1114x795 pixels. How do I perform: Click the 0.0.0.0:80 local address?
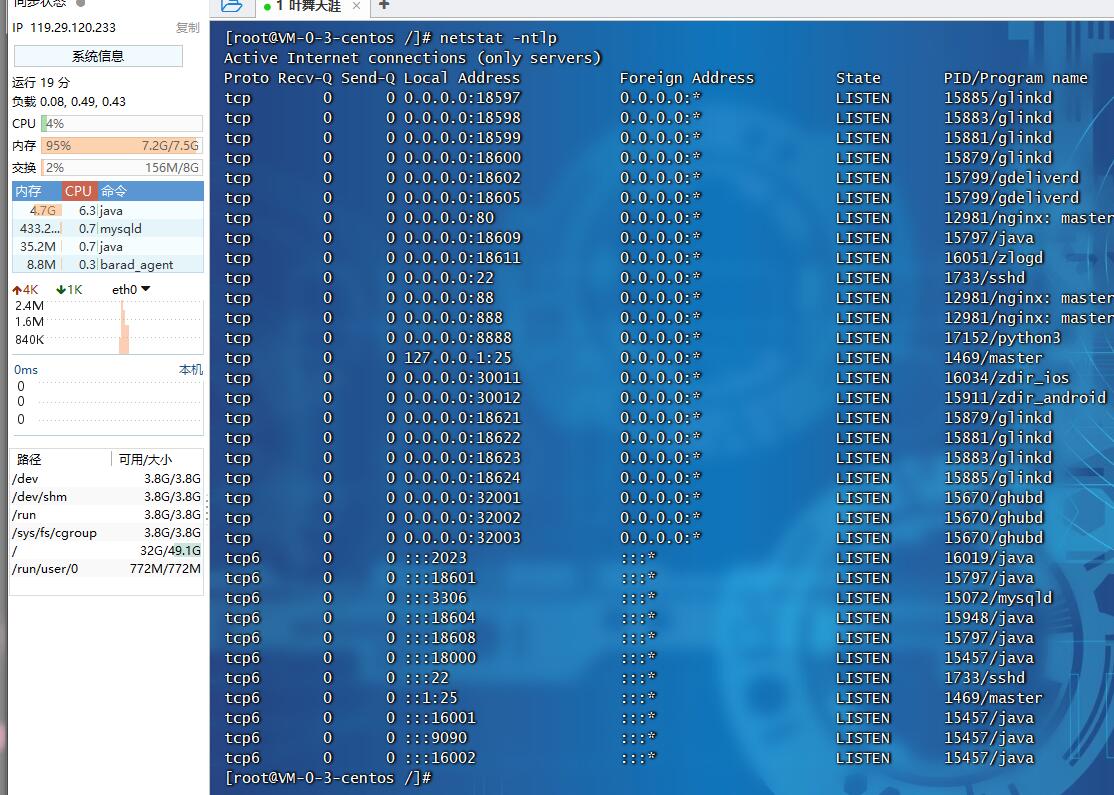tap(449, 217)
